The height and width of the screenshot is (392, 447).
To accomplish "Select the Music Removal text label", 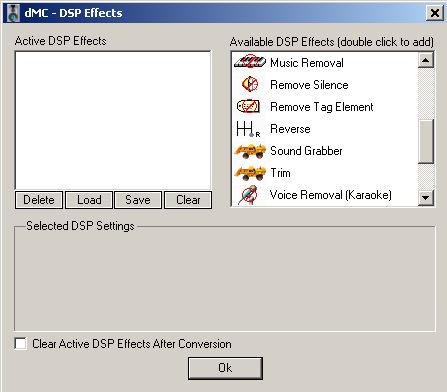I will click(307, 63).
